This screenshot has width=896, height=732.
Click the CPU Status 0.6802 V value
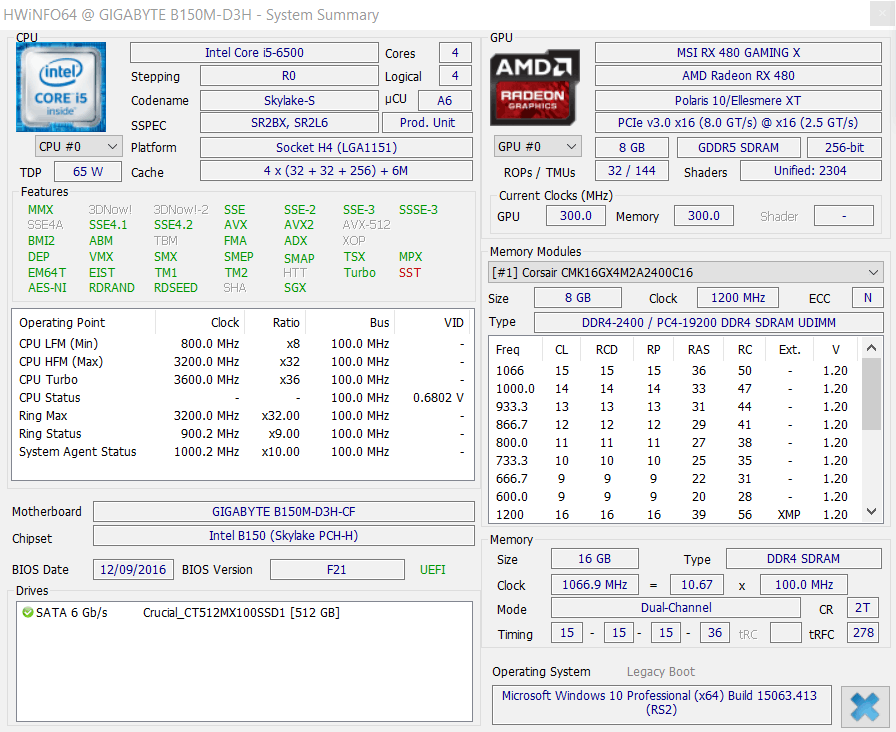coord(438,398)
